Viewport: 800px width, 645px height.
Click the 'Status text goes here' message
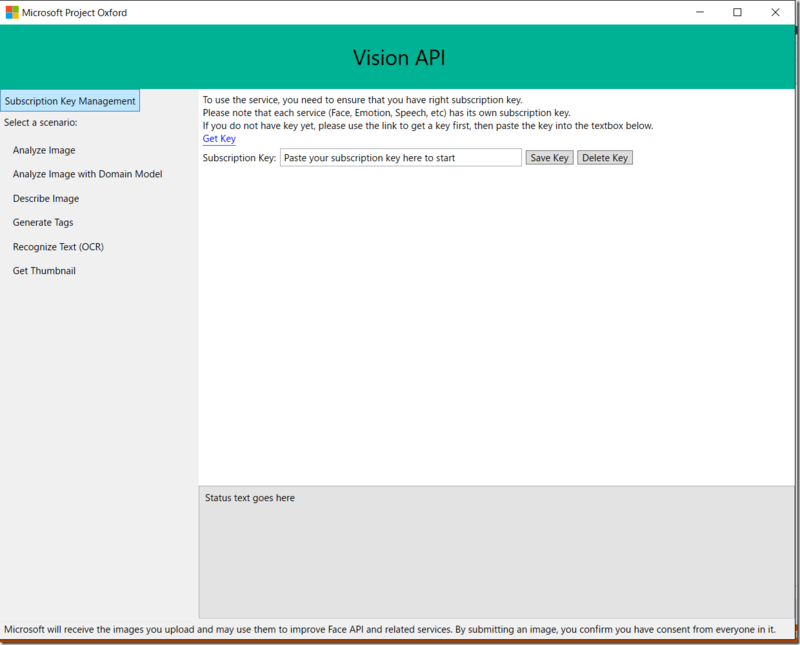(x=249, y=498)
